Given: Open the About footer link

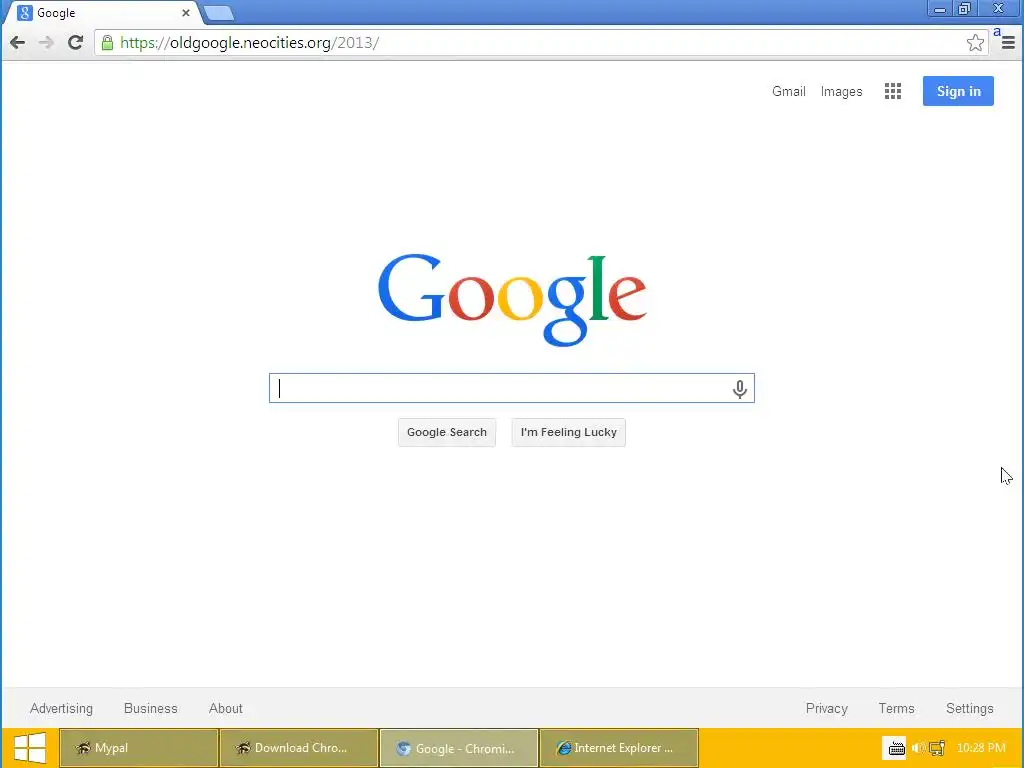Looking at the screenshot, I should (x=225, y=709).
